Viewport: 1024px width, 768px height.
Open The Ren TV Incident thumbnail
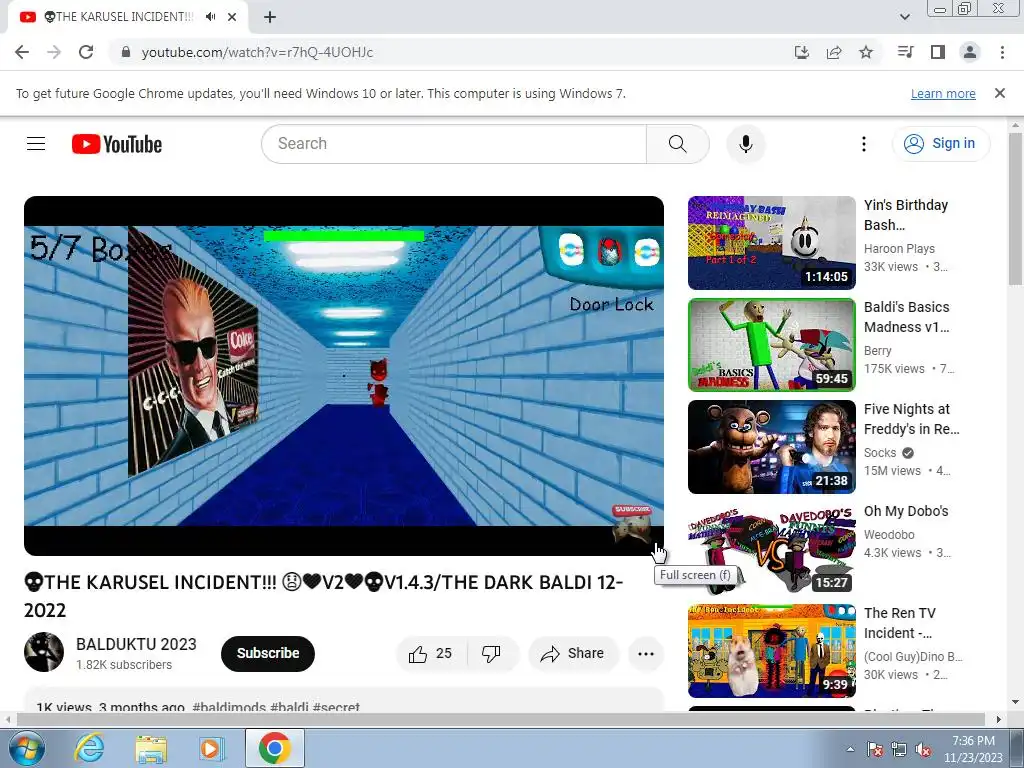(x=771, y=650)
